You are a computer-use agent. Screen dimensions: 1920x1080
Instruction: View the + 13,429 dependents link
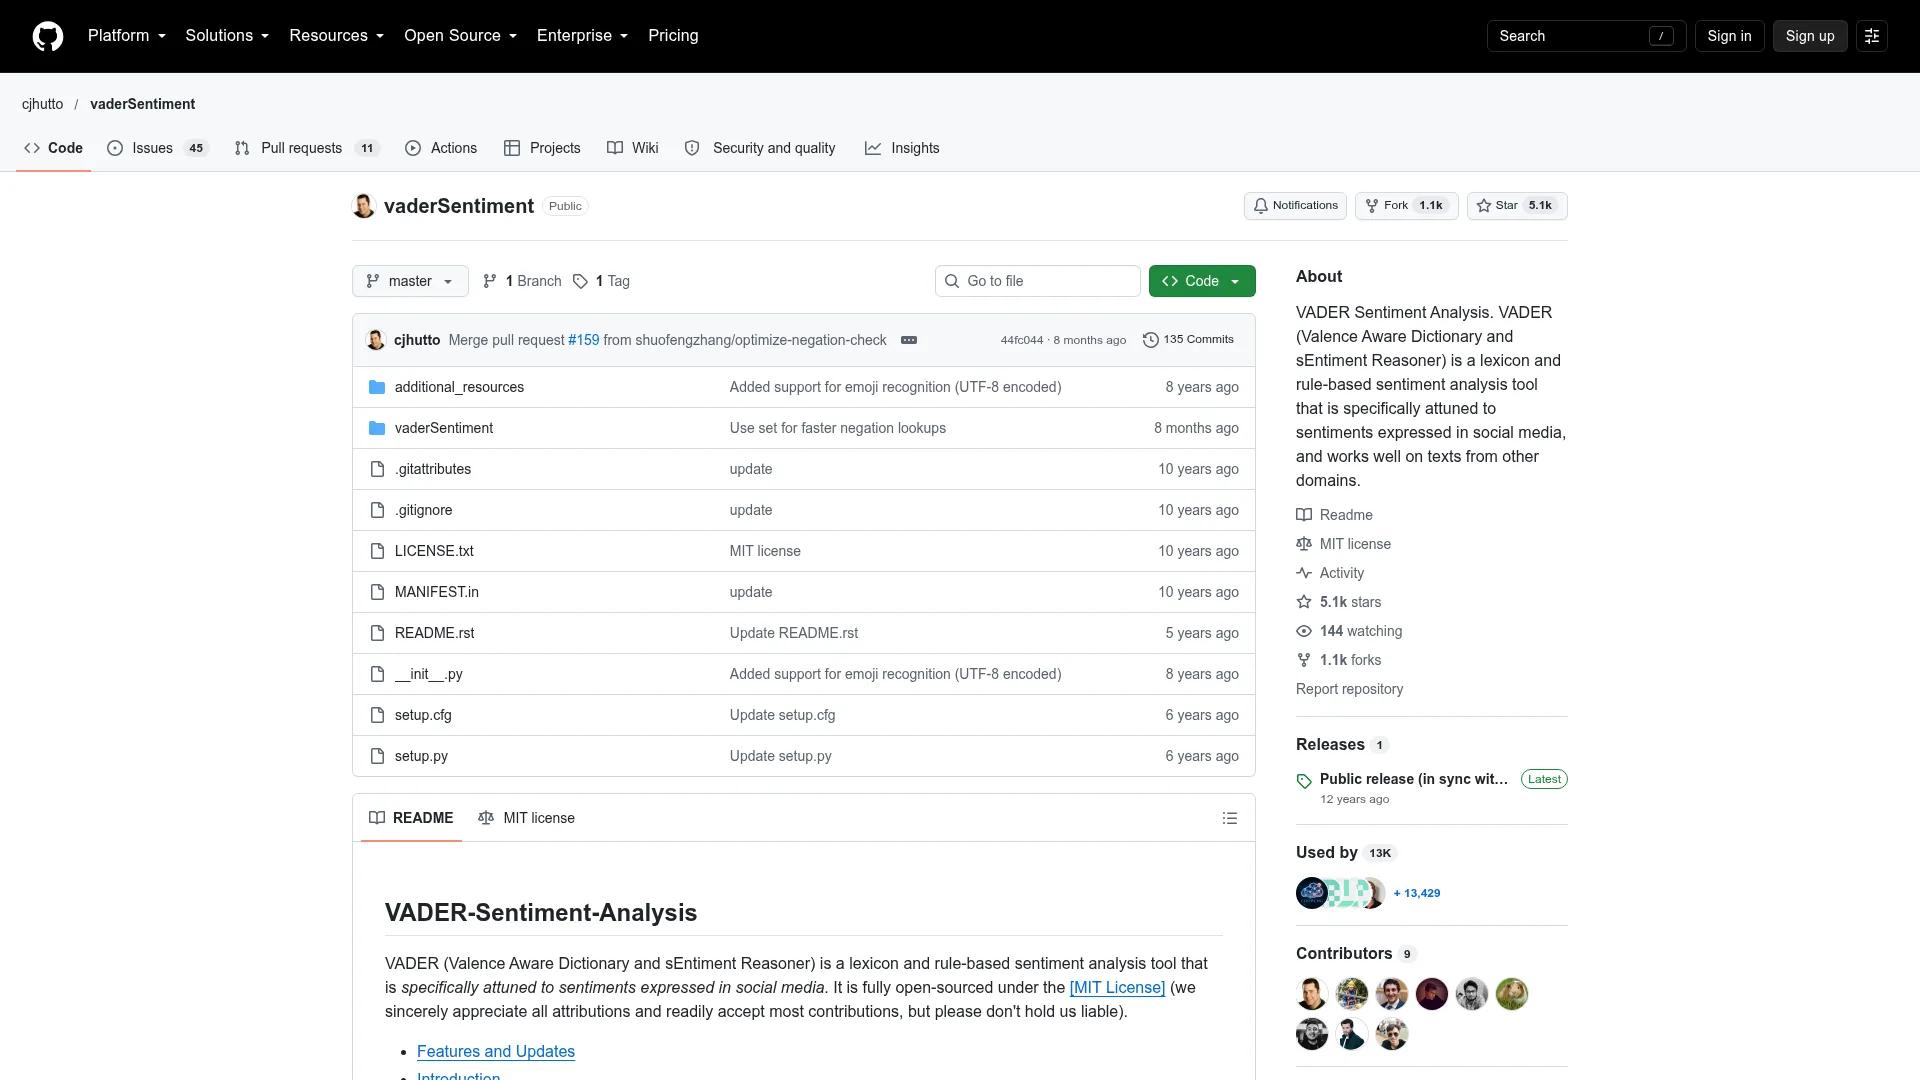point(1417,893)
